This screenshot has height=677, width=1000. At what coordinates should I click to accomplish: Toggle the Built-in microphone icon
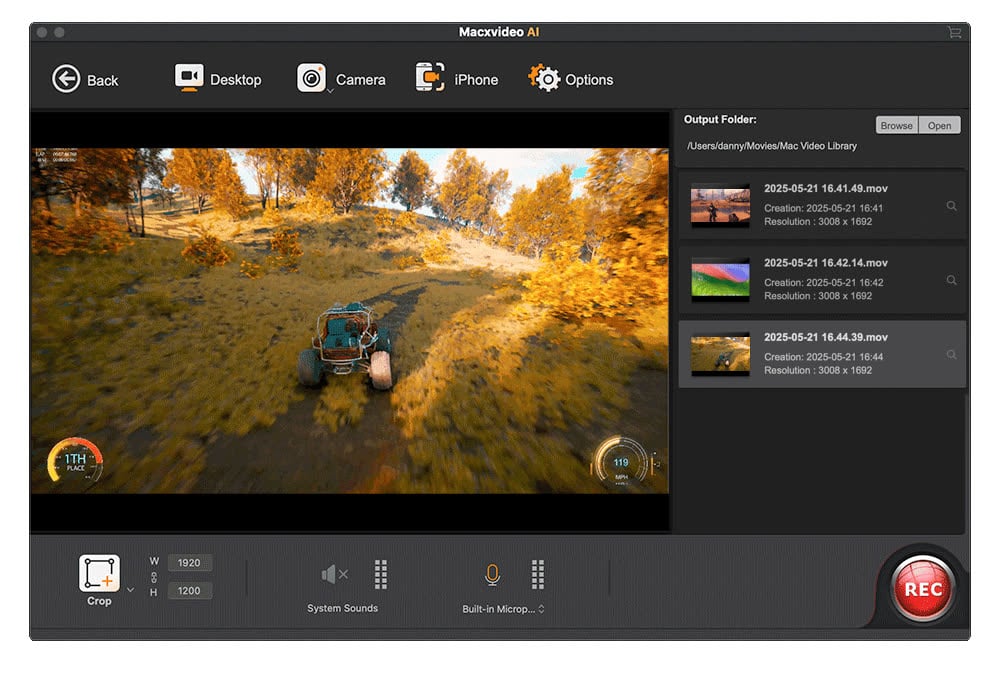(492, 574)
